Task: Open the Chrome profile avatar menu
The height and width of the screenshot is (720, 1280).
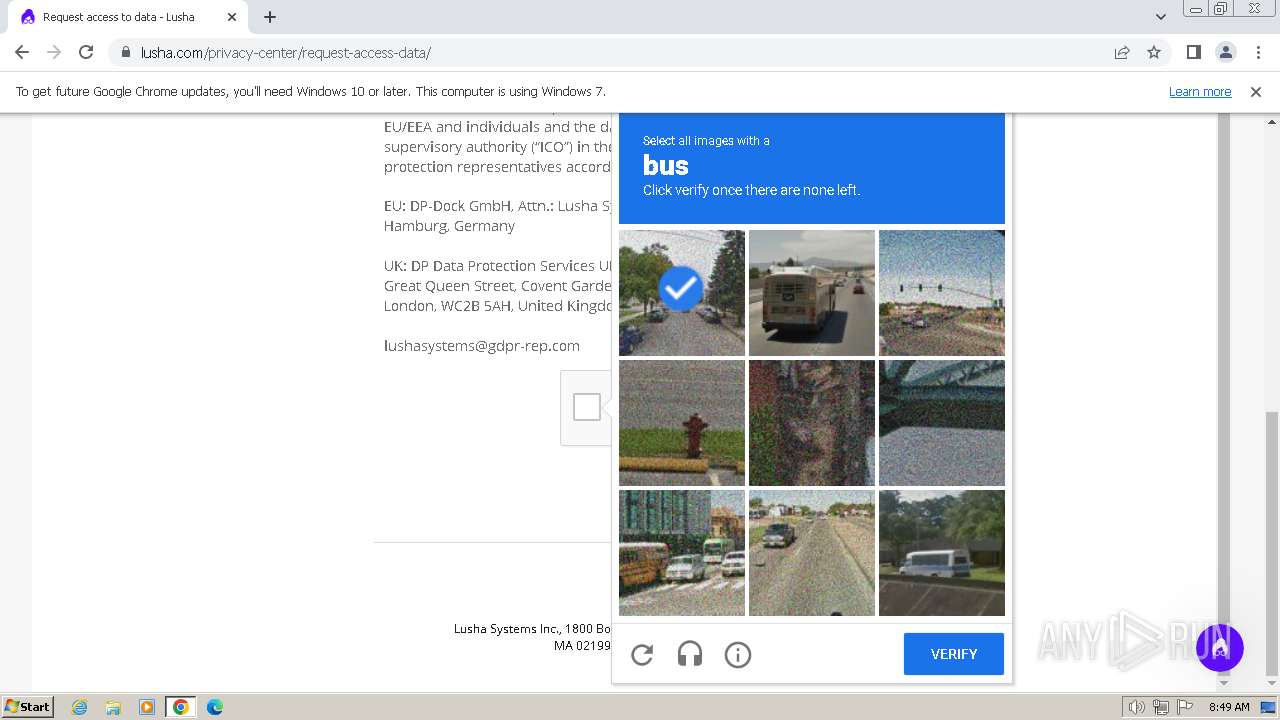Action: click(x=1226, y=53)
